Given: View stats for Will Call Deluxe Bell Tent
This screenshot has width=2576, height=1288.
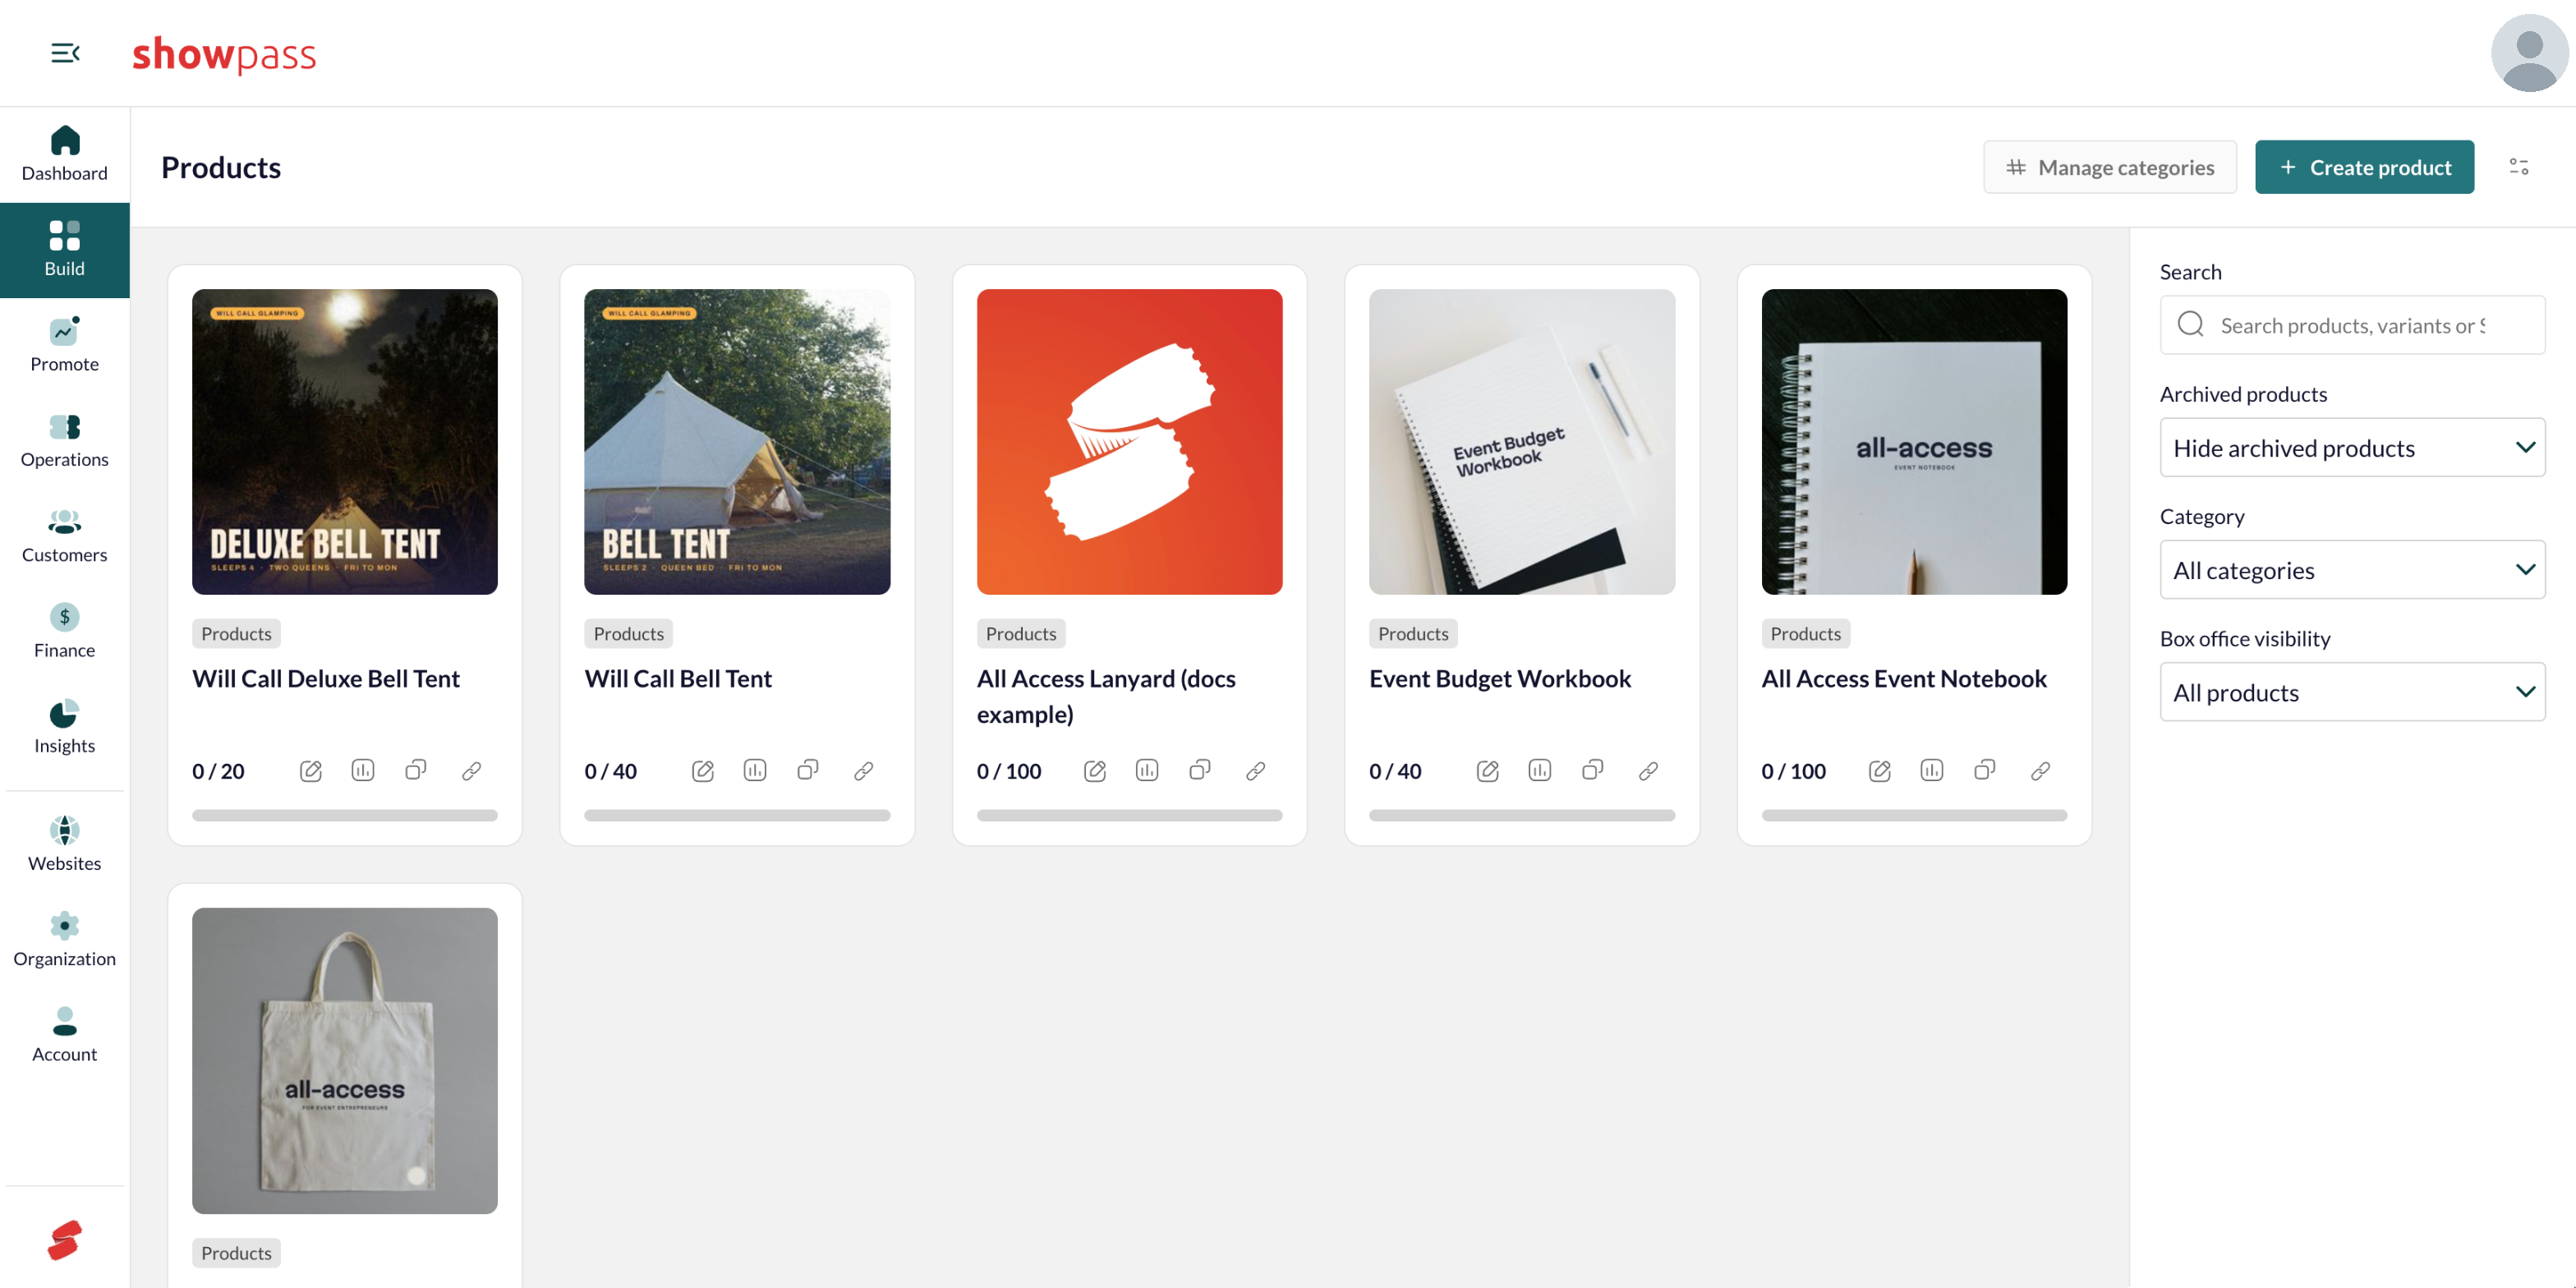Looking at the screenshot, I should (363, 771).
